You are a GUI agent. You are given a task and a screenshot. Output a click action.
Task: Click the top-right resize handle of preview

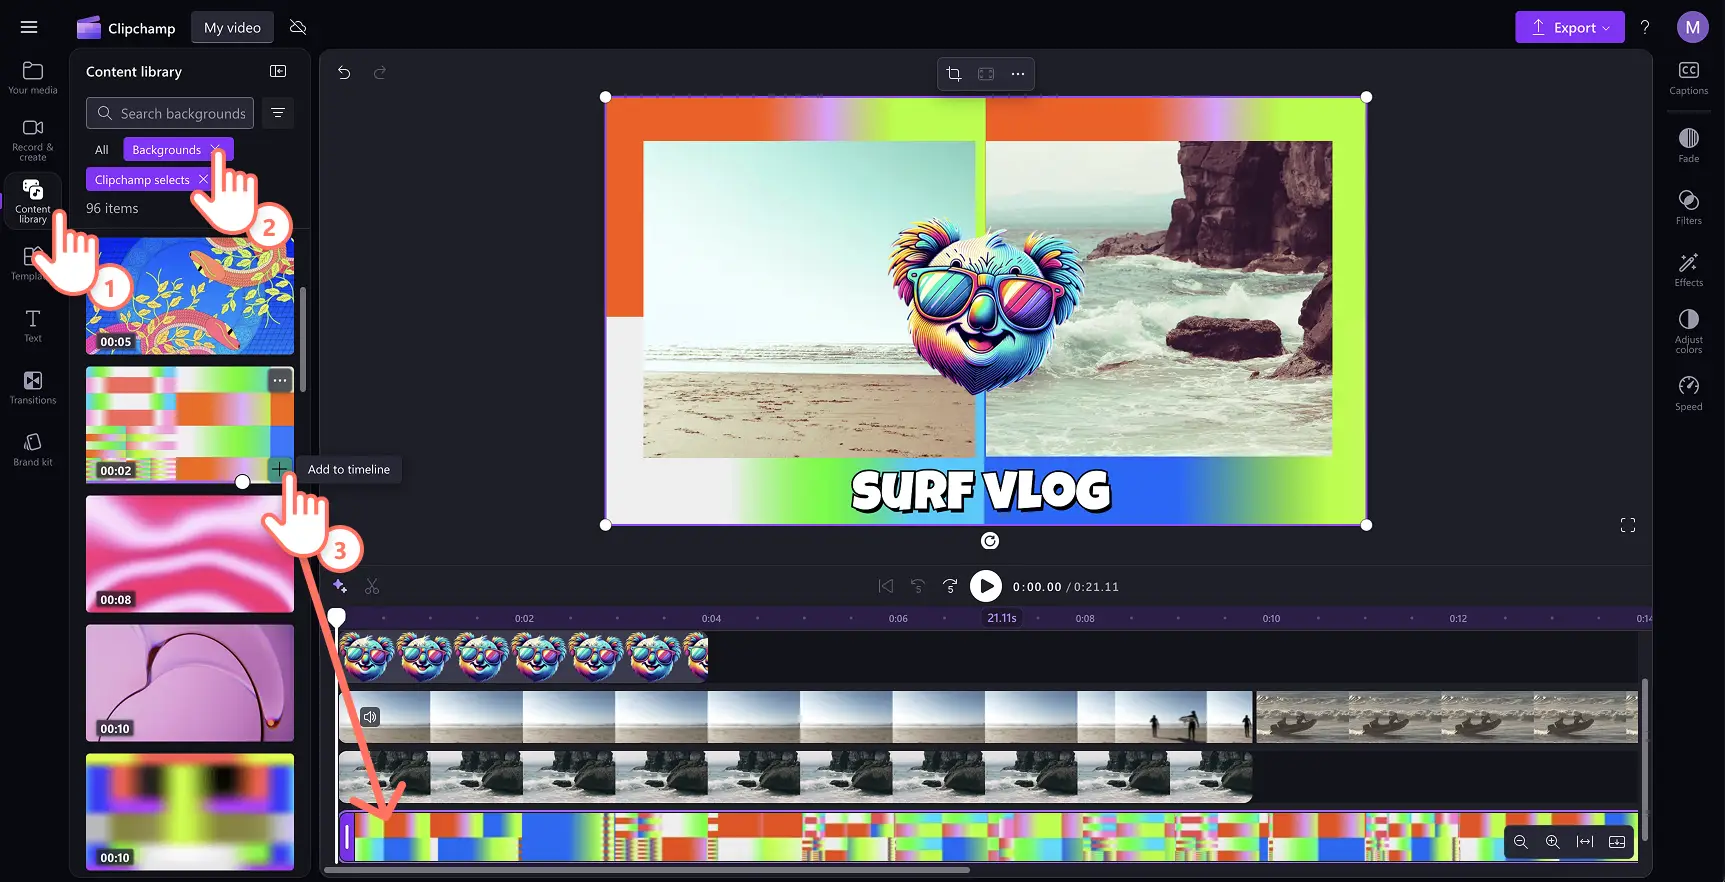click(1366, 97)
